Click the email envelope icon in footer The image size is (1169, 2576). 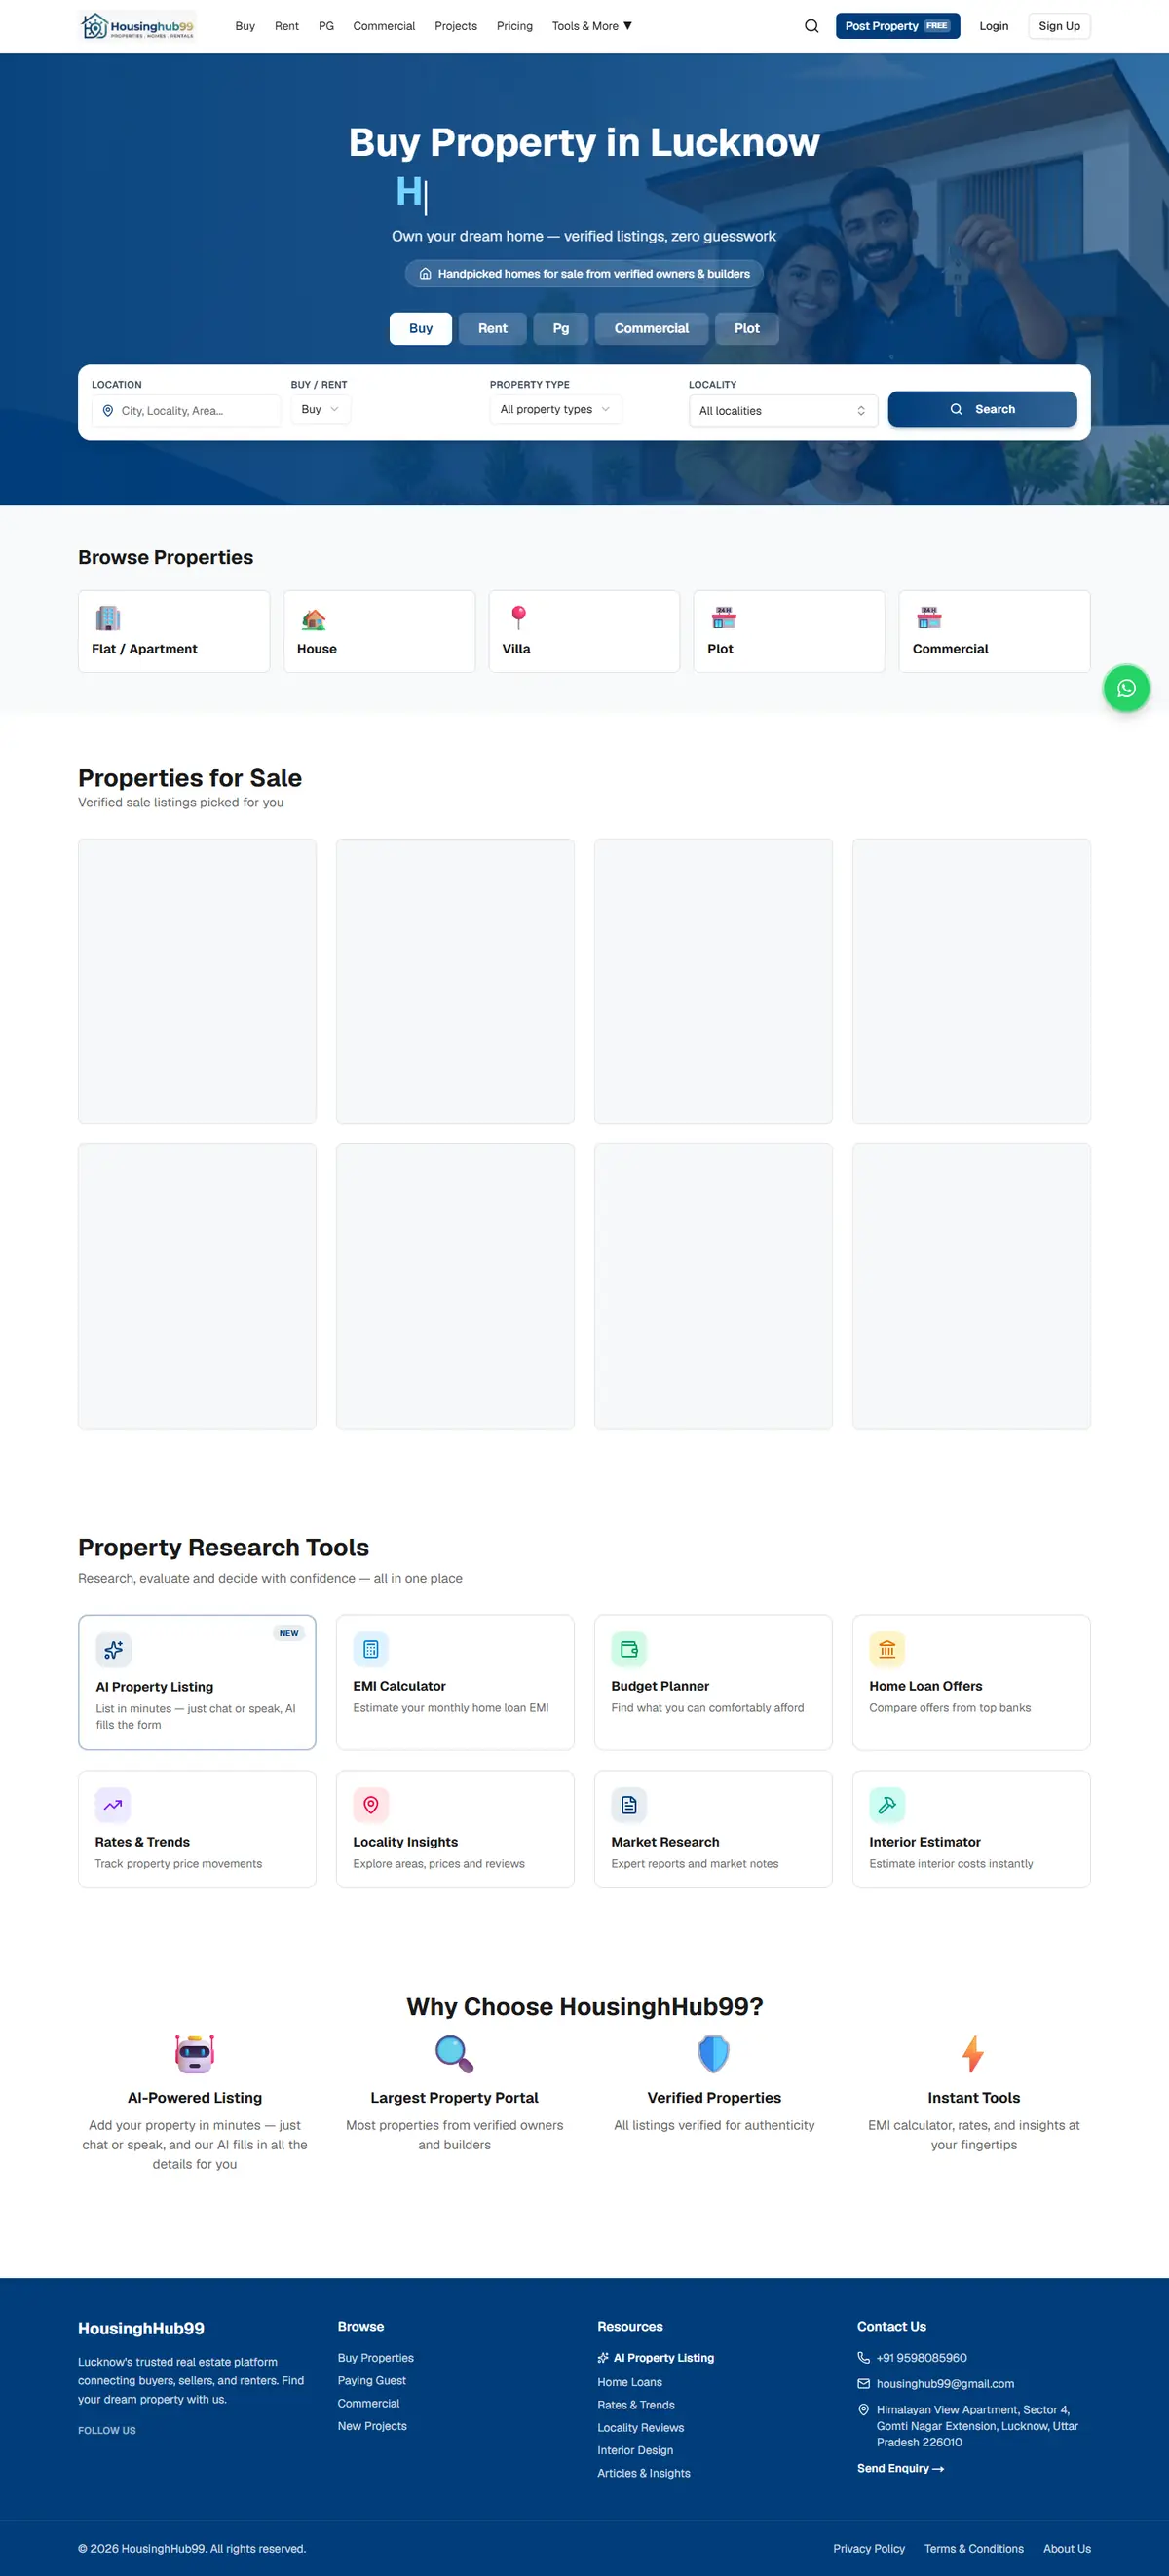coord(863,2383)
